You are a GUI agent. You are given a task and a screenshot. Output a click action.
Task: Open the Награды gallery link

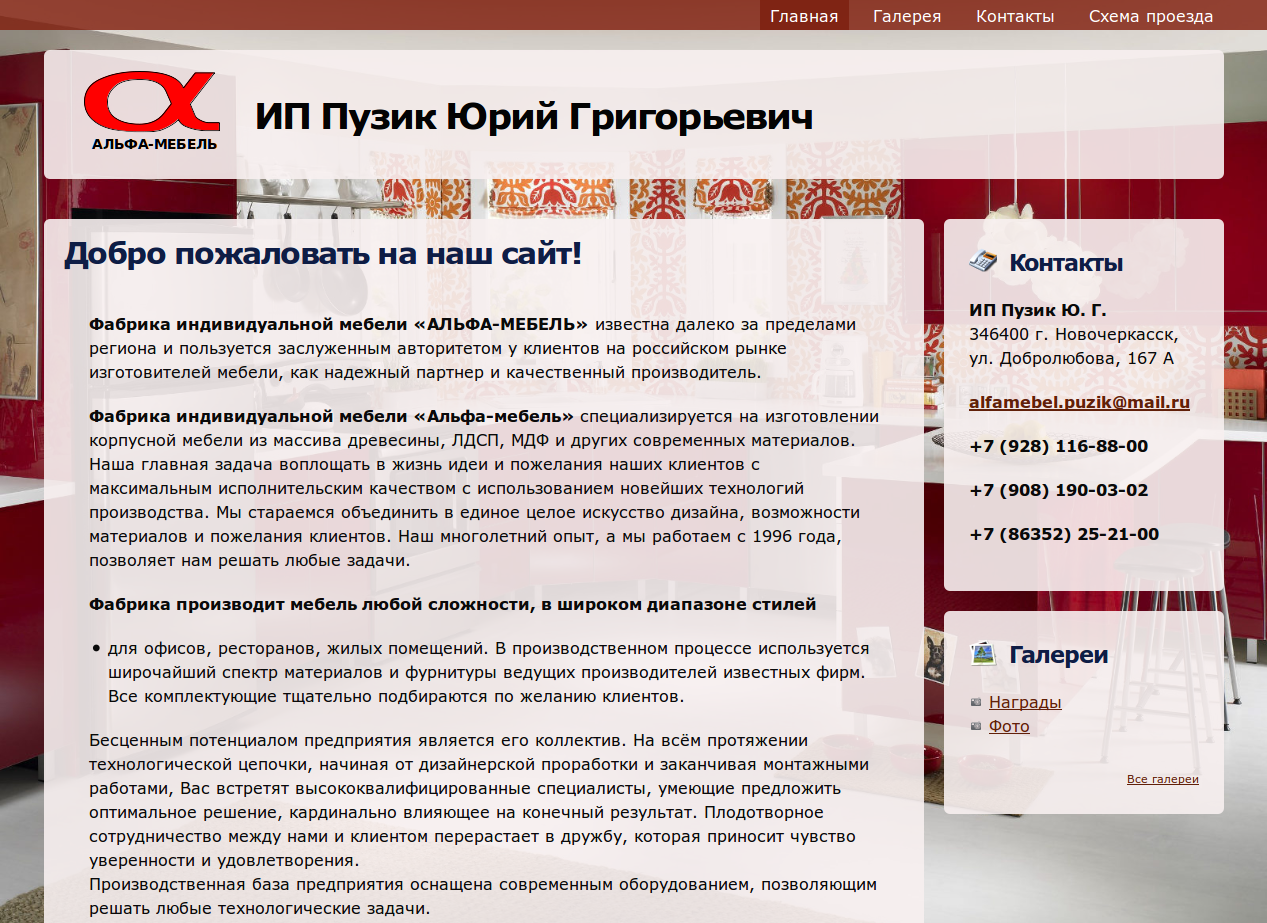pos(1025,702)
